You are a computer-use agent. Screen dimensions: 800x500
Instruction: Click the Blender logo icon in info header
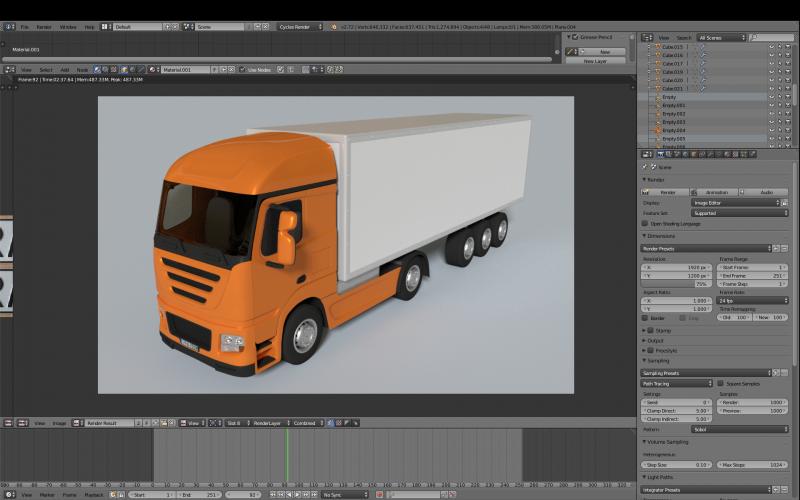tap(334, 27)
